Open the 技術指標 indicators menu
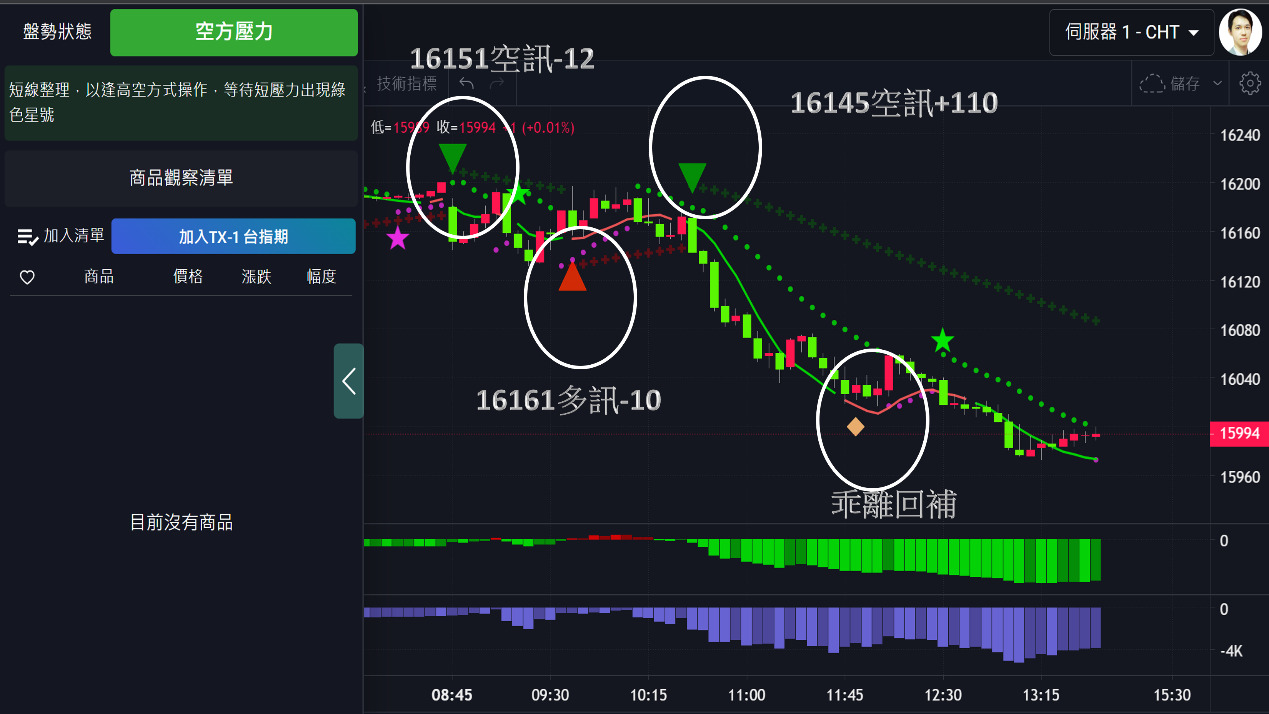Viewport: 1269px width, 714px height. click(407, 84)
